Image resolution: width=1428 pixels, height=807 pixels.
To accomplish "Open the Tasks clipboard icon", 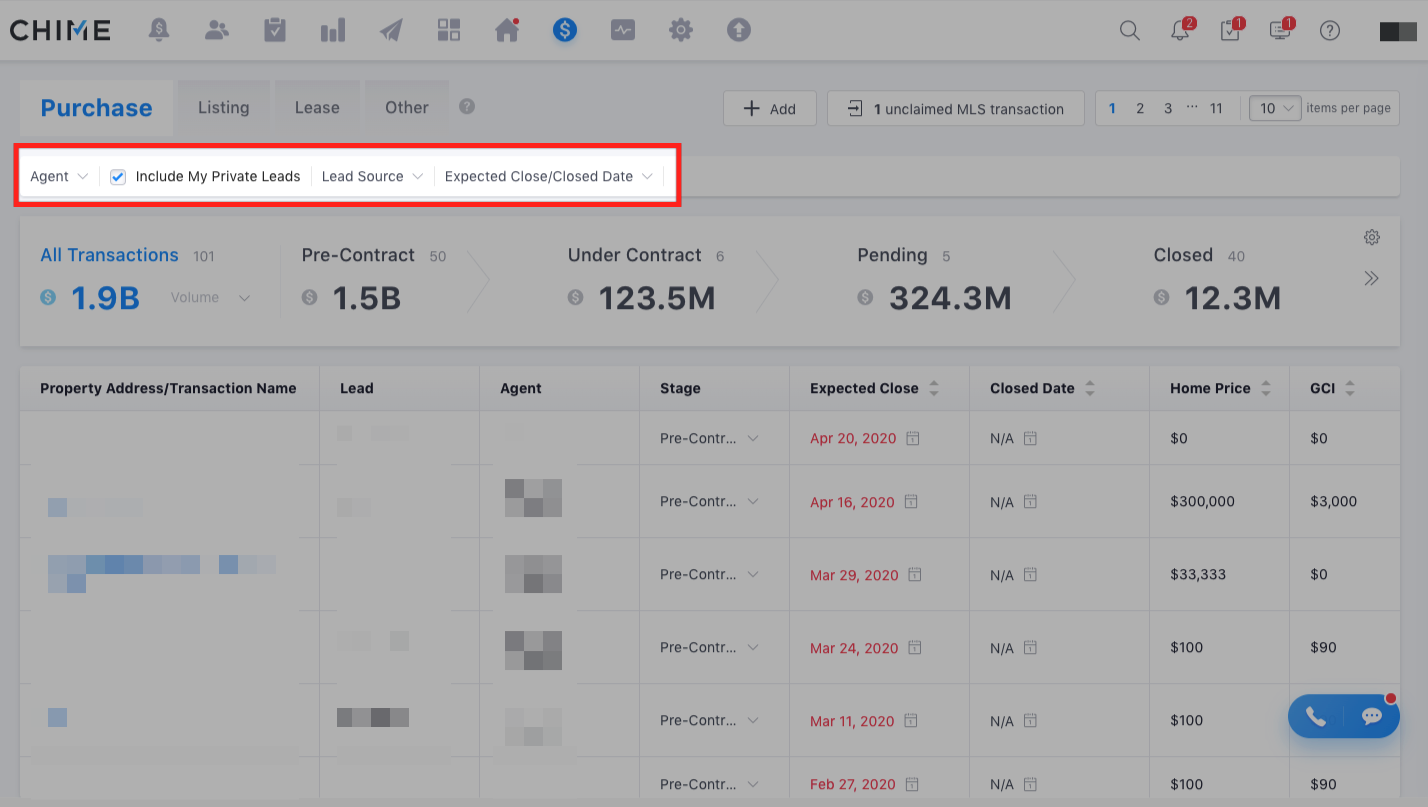I will pyautogui.click(x=275, y=30).
